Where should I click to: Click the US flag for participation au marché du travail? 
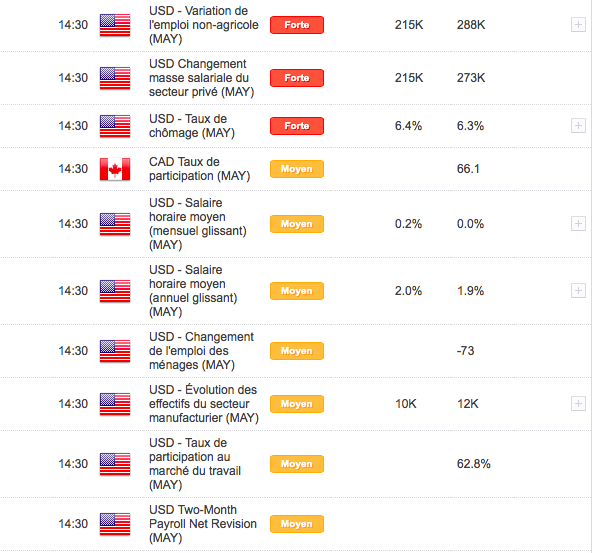115,464
